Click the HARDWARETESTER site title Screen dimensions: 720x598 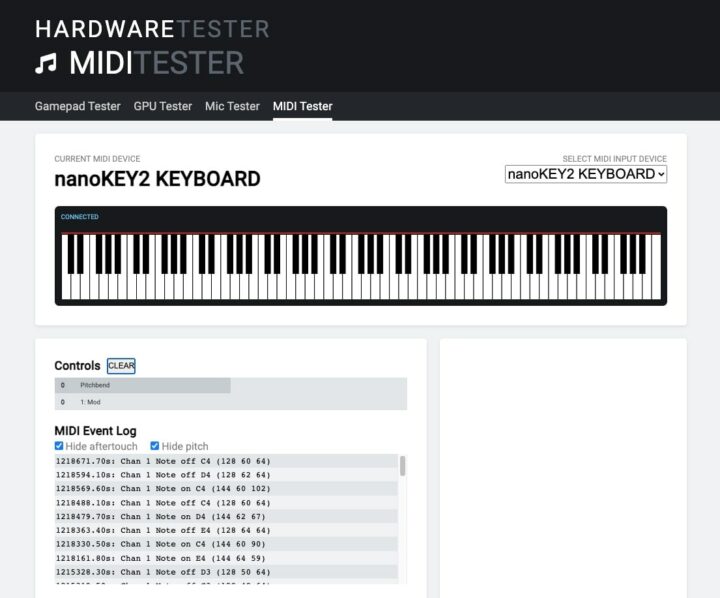click(x=151, y=28)
